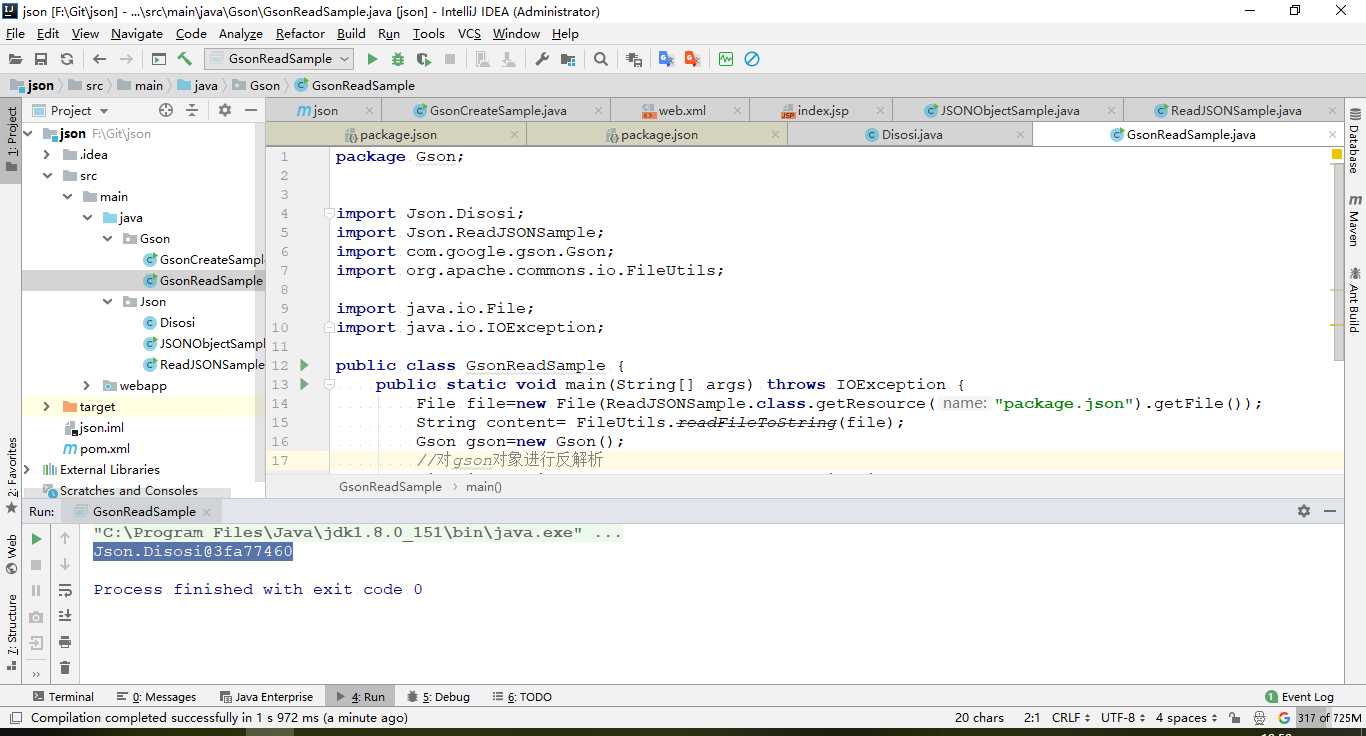
Task: Toggle the Favorites side panel
Action: click(12, 475)
